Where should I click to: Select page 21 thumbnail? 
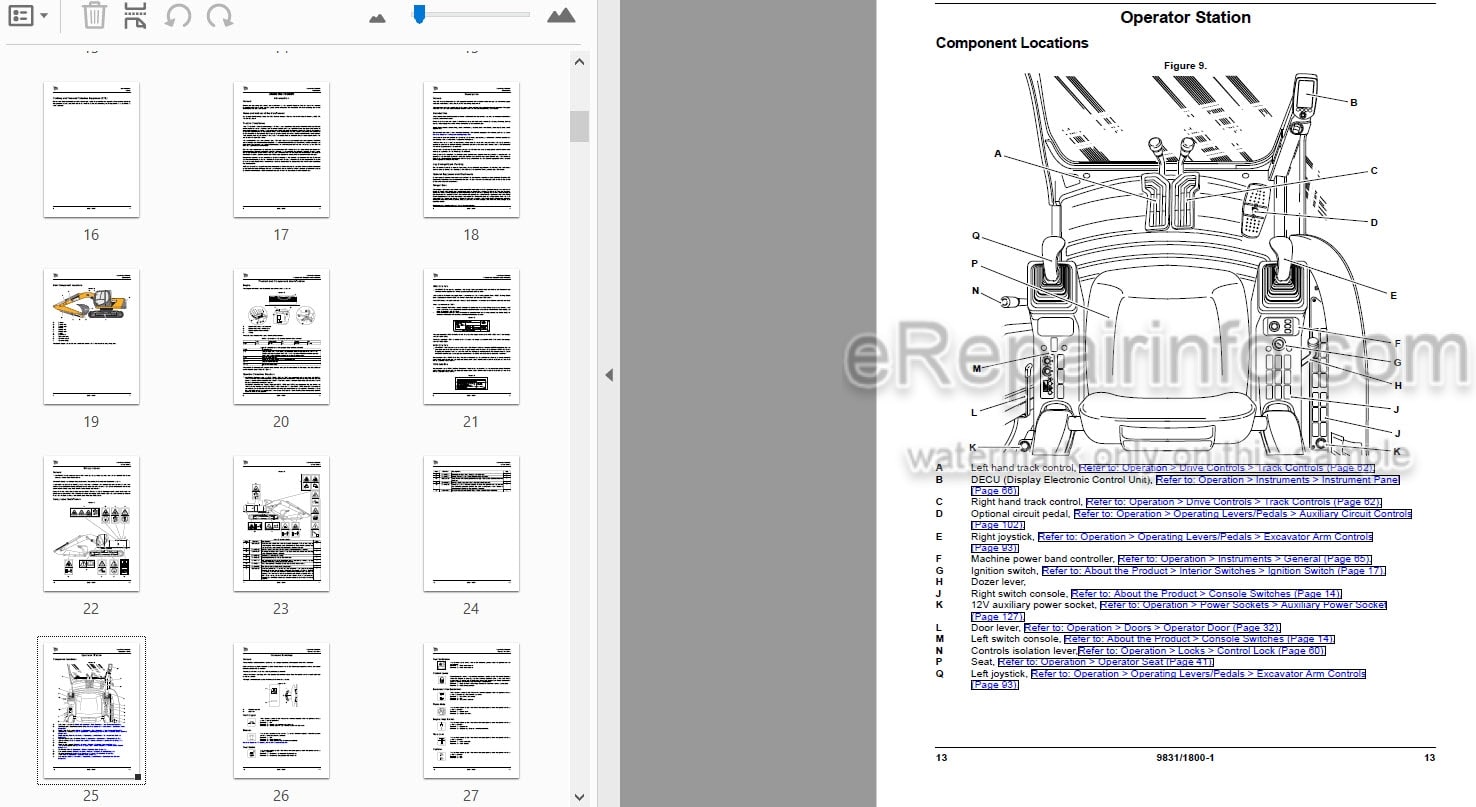tap(471, 337)
